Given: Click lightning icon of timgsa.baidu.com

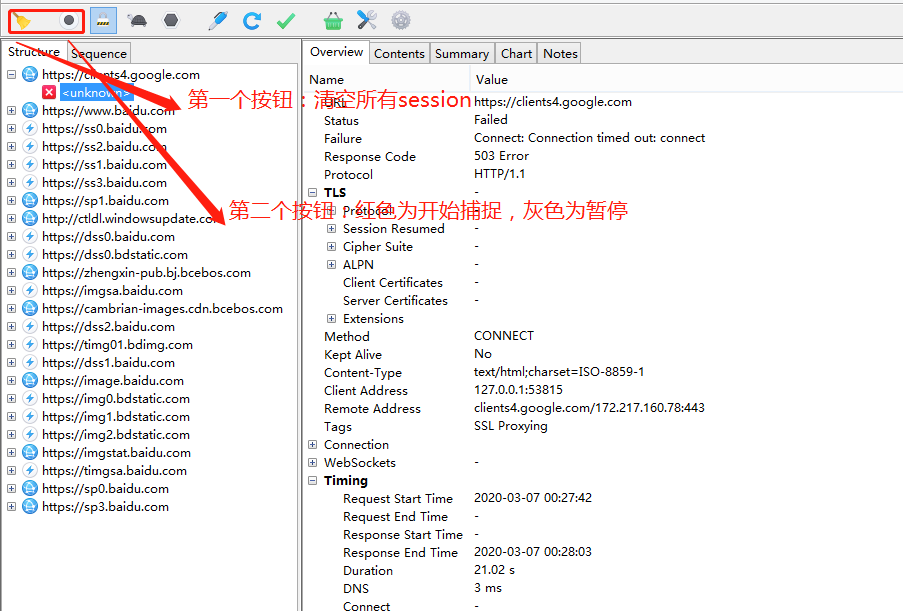Looking at the screenshot, I should (30, 470).
